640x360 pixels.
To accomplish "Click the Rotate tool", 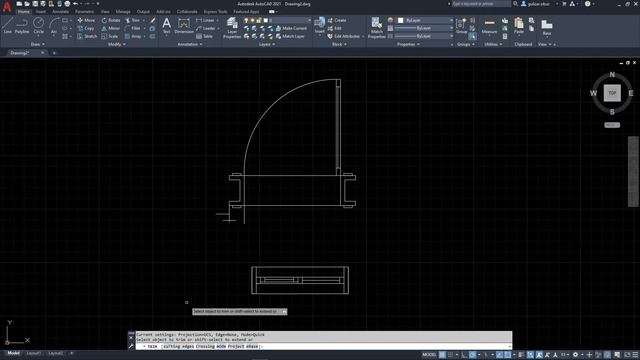I will click(x=111, y=20).
